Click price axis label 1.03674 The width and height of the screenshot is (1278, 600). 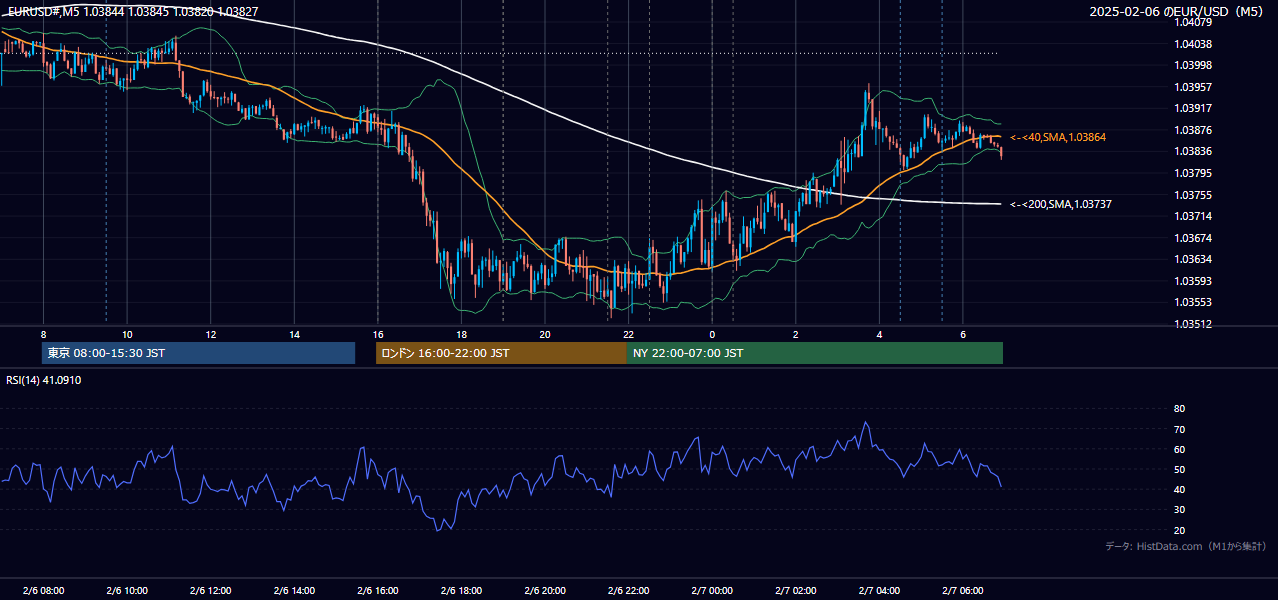click(x=1194, y=238)
